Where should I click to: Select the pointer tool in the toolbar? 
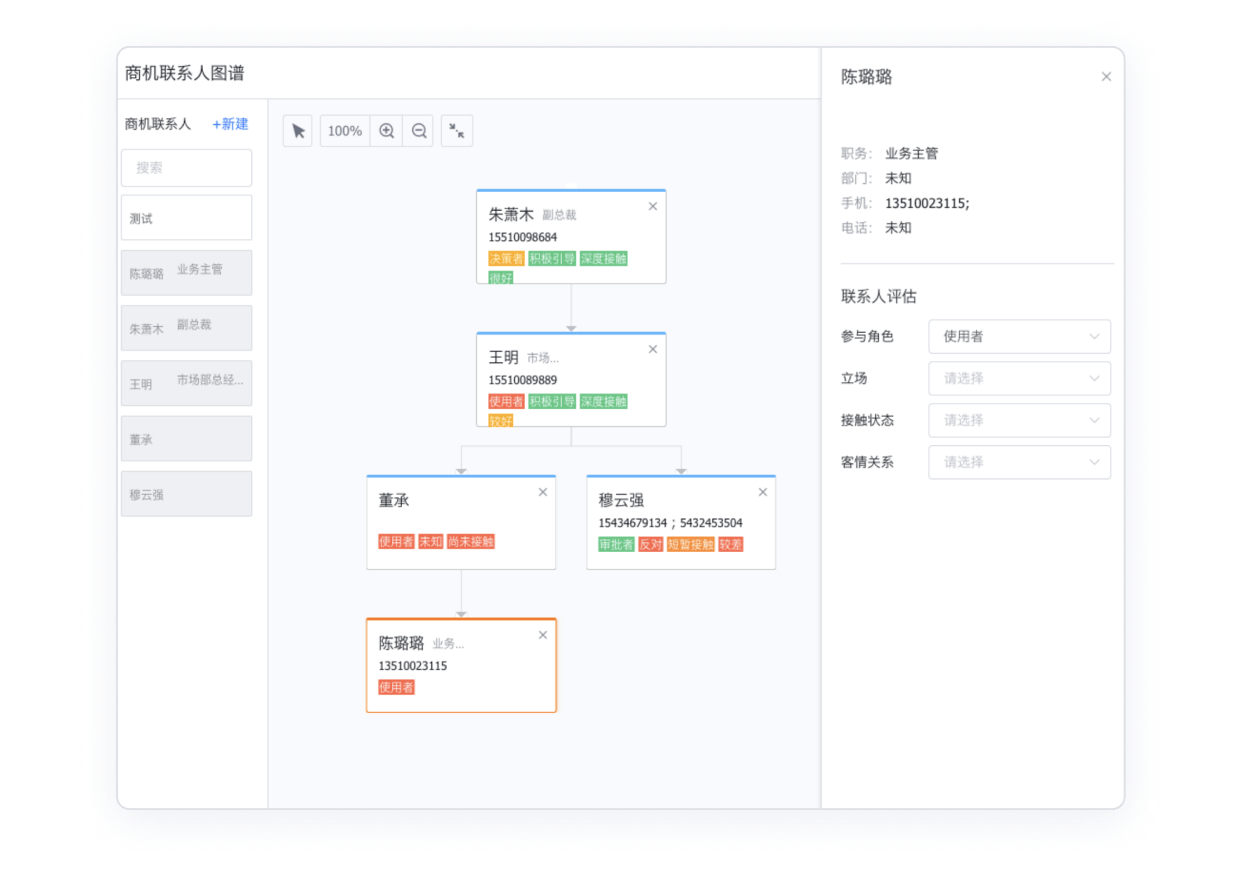pyautogui.click(x=297, y=130)
